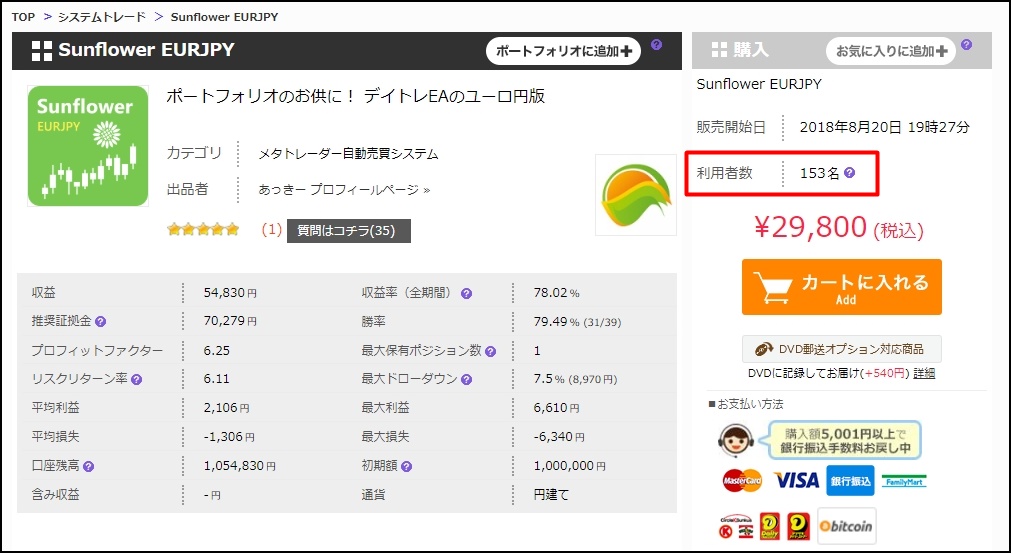The width and height of the screenshot is (1011, 553).
Task: Click the 最大利益 value 6,610円
Action: click(556, 408)
